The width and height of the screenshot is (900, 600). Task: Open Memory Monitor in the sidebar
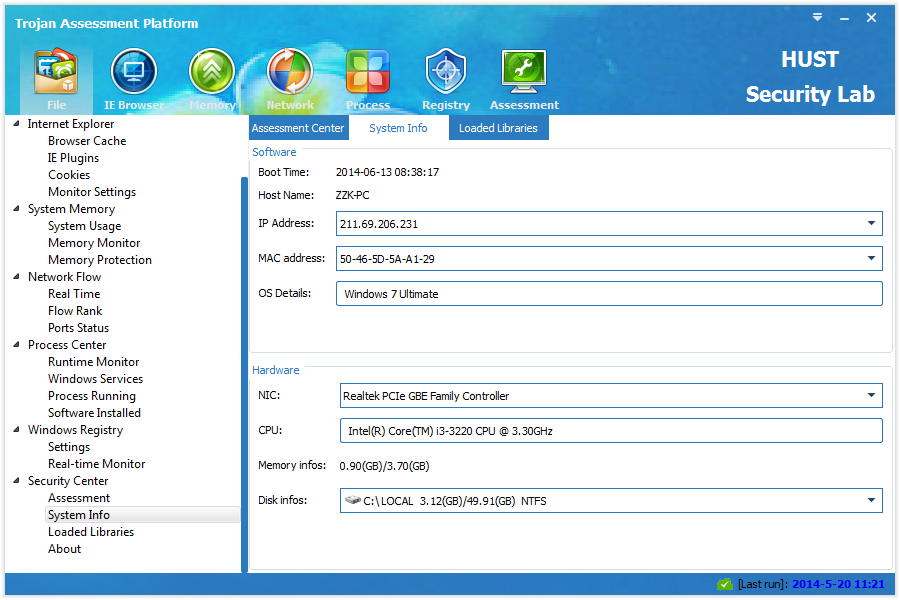point(94,243)
